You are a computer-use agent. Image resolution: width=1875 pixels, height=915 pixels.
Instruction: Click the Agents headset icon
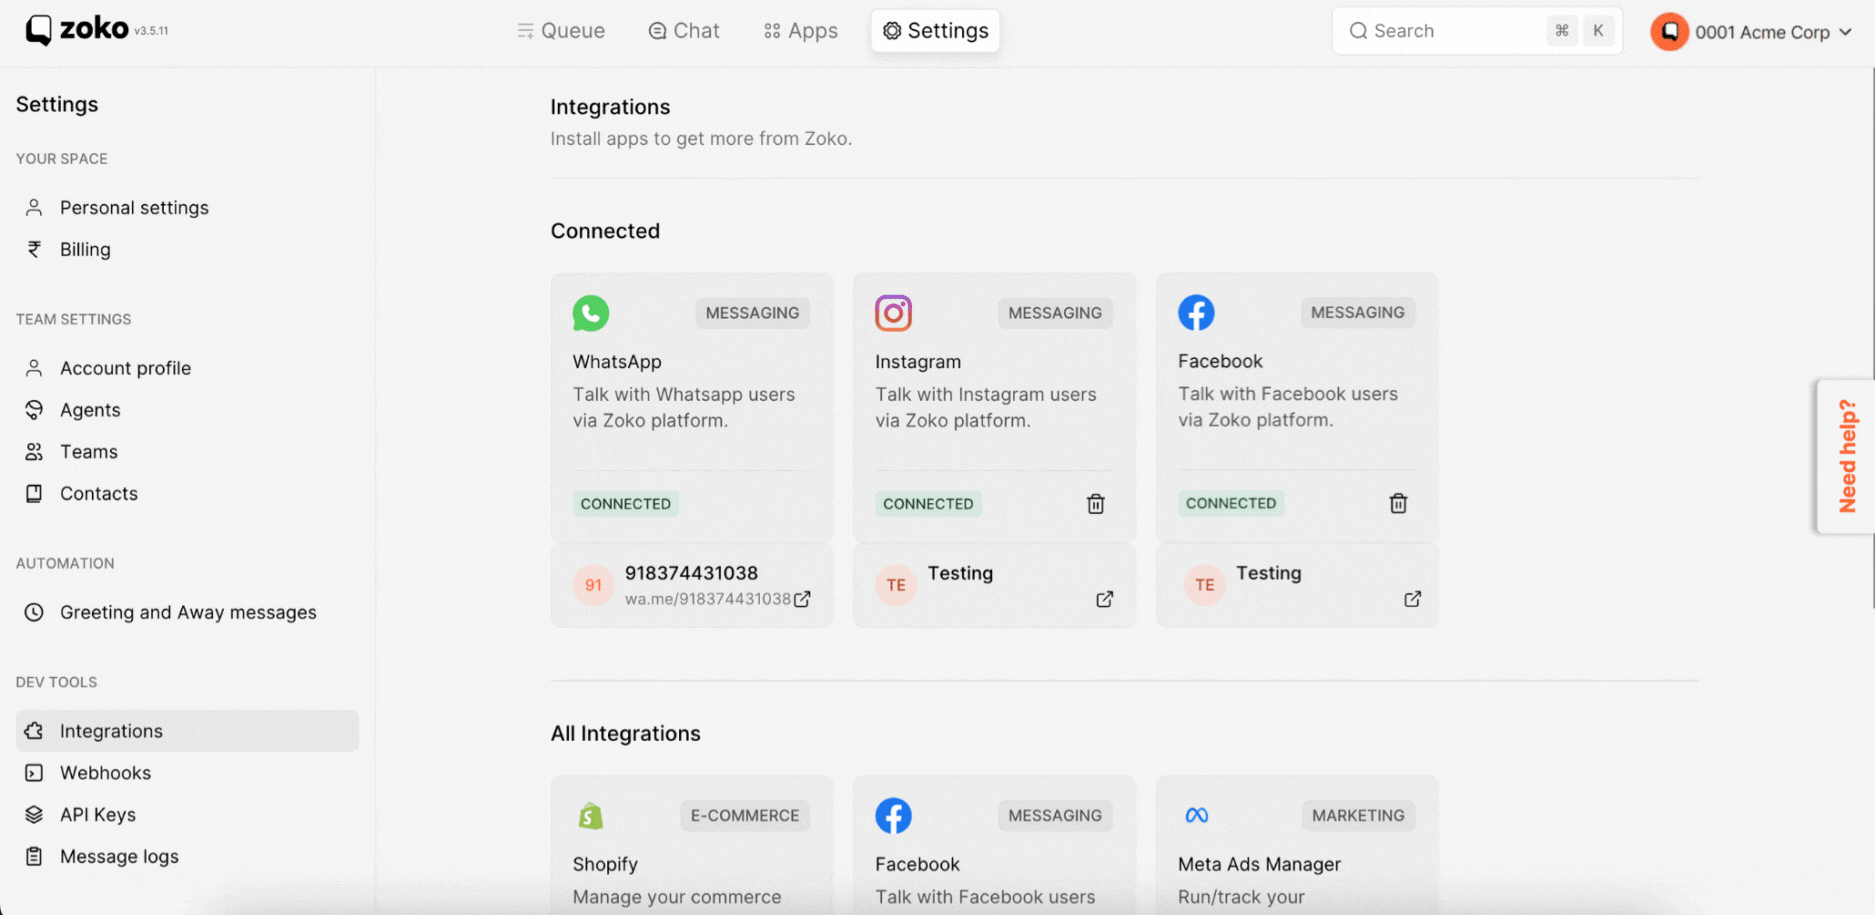pyautogui.click(x=34, y=410)
